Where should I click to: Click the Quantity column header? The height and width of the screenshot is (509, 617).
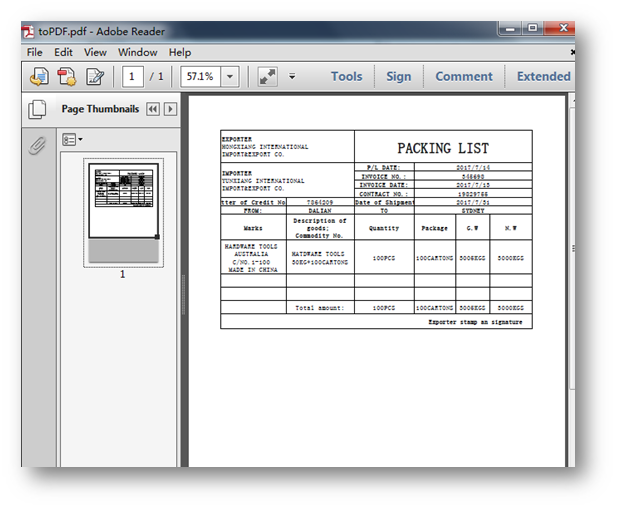tap(384, 228)
